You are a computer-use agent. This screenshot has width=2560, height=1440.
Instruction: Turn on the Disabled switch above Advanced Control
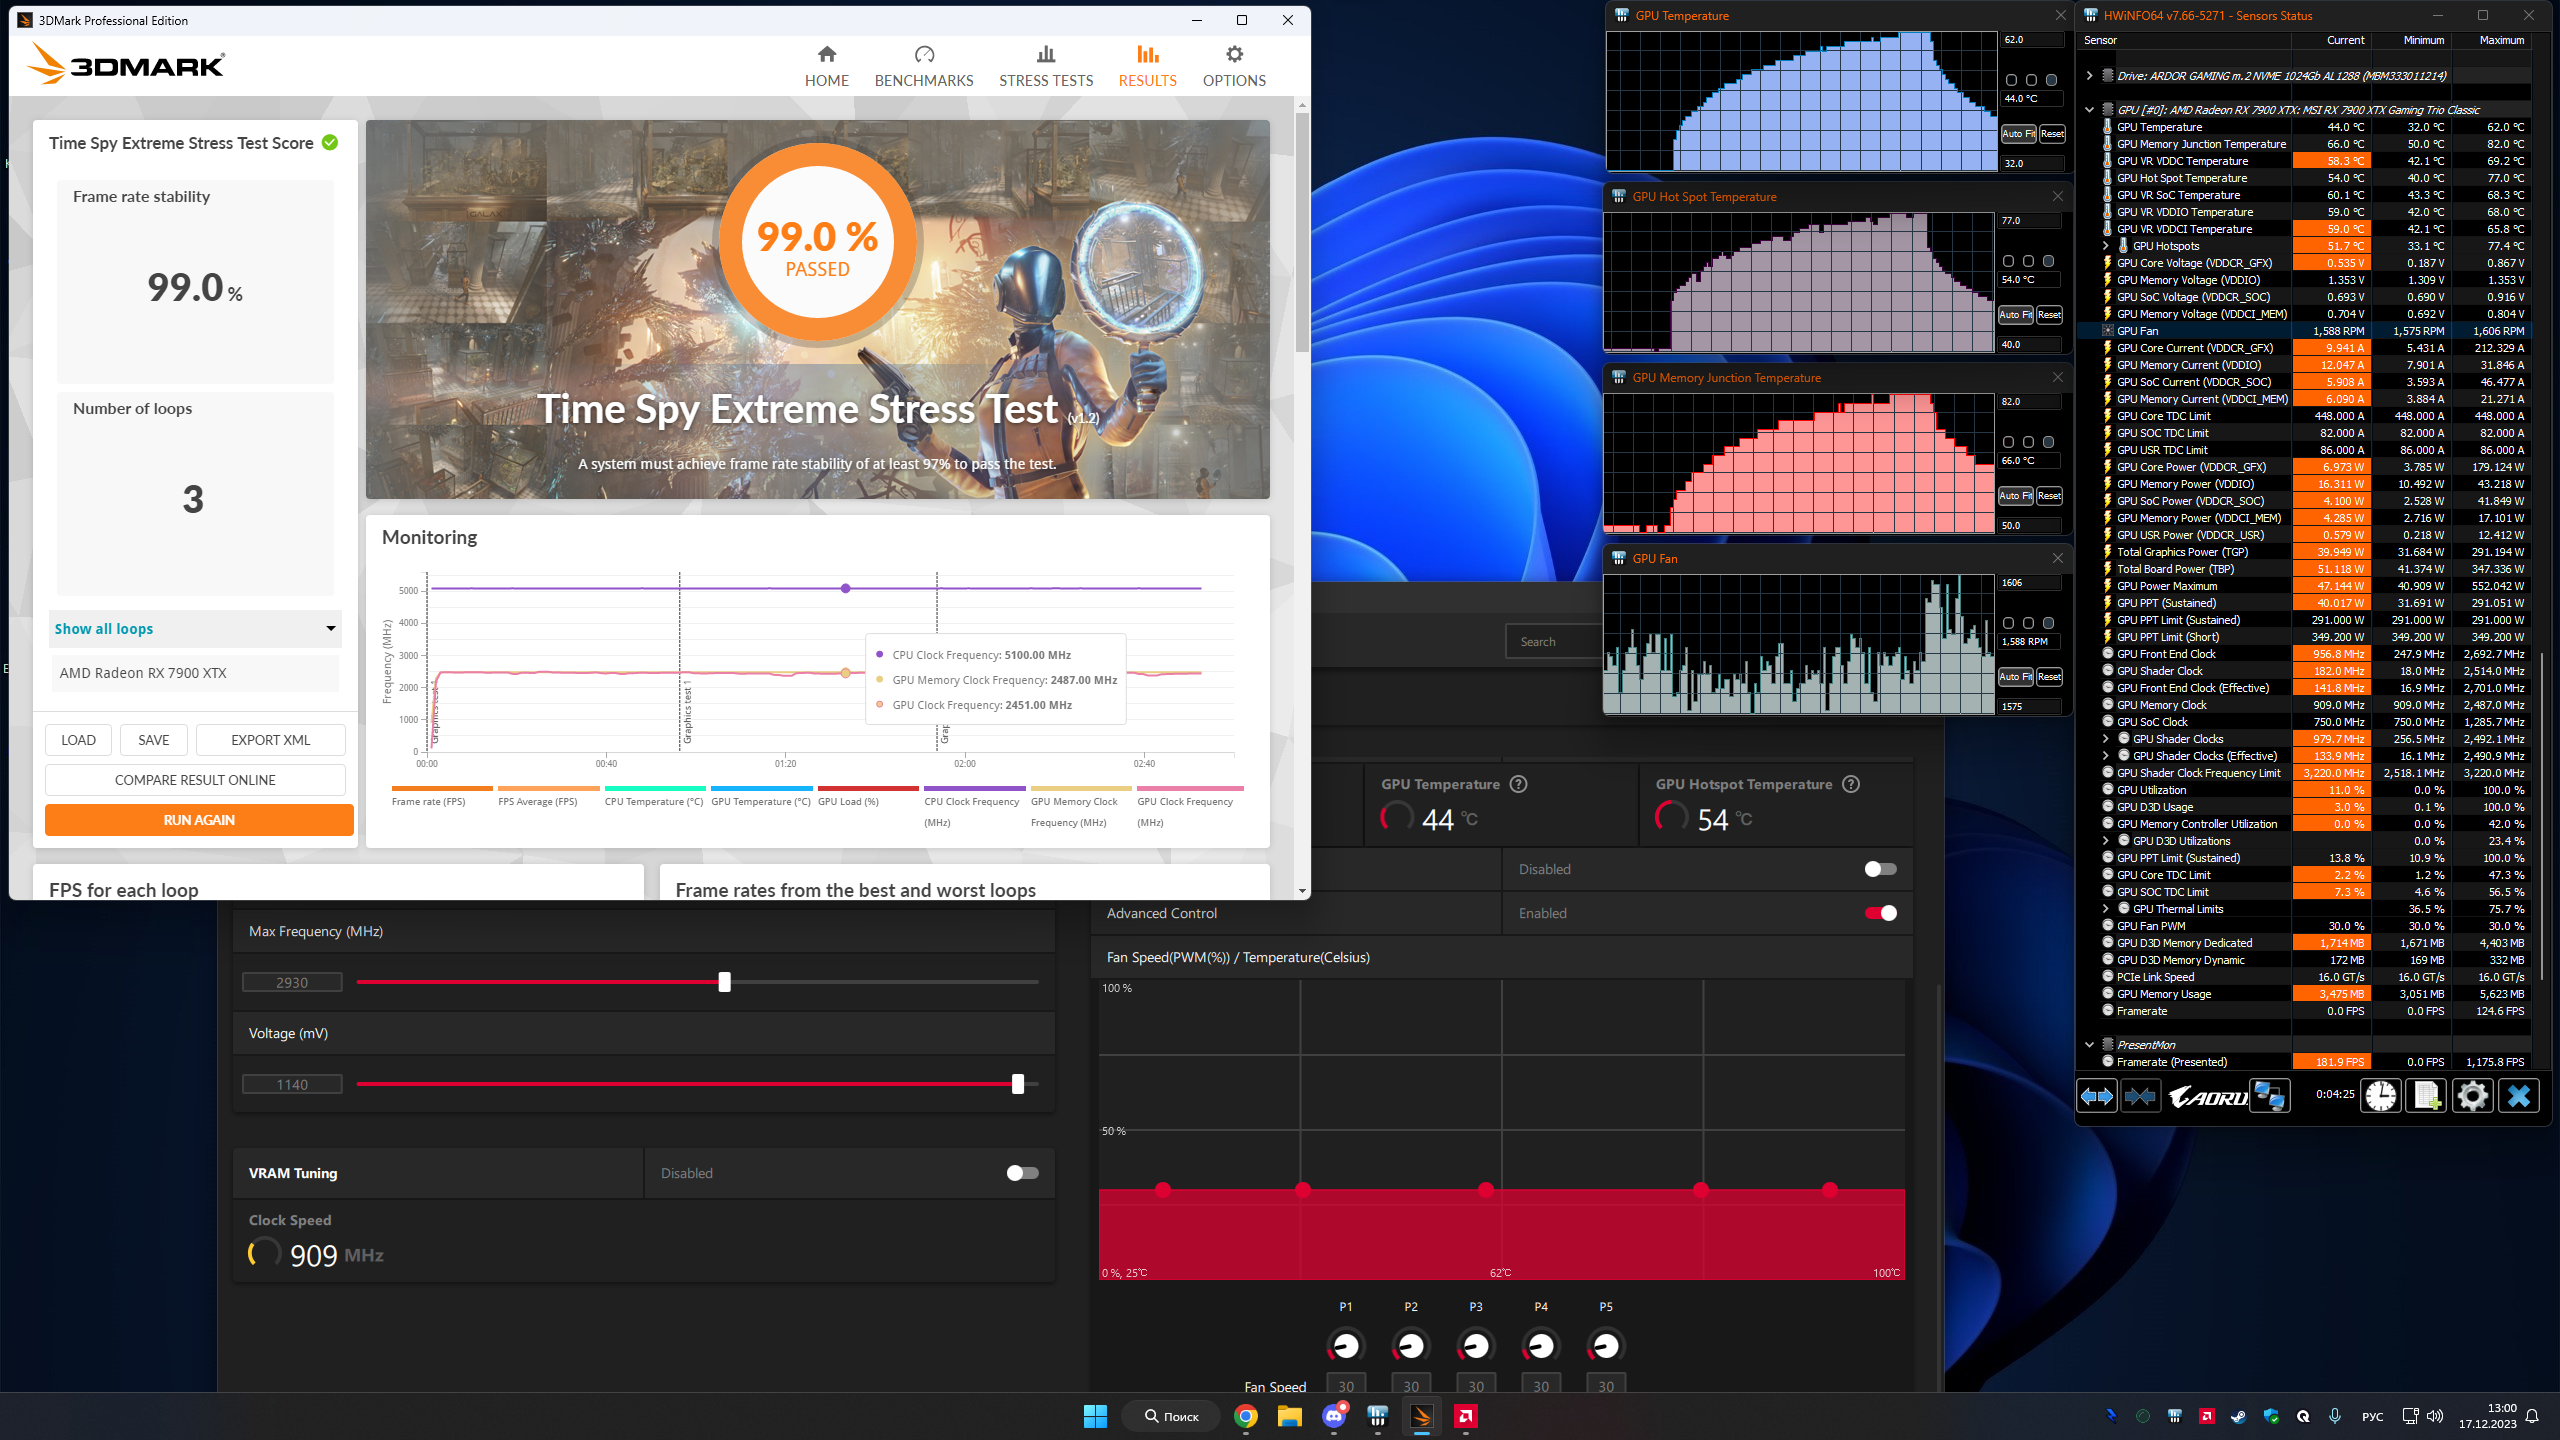(1880, 869)
